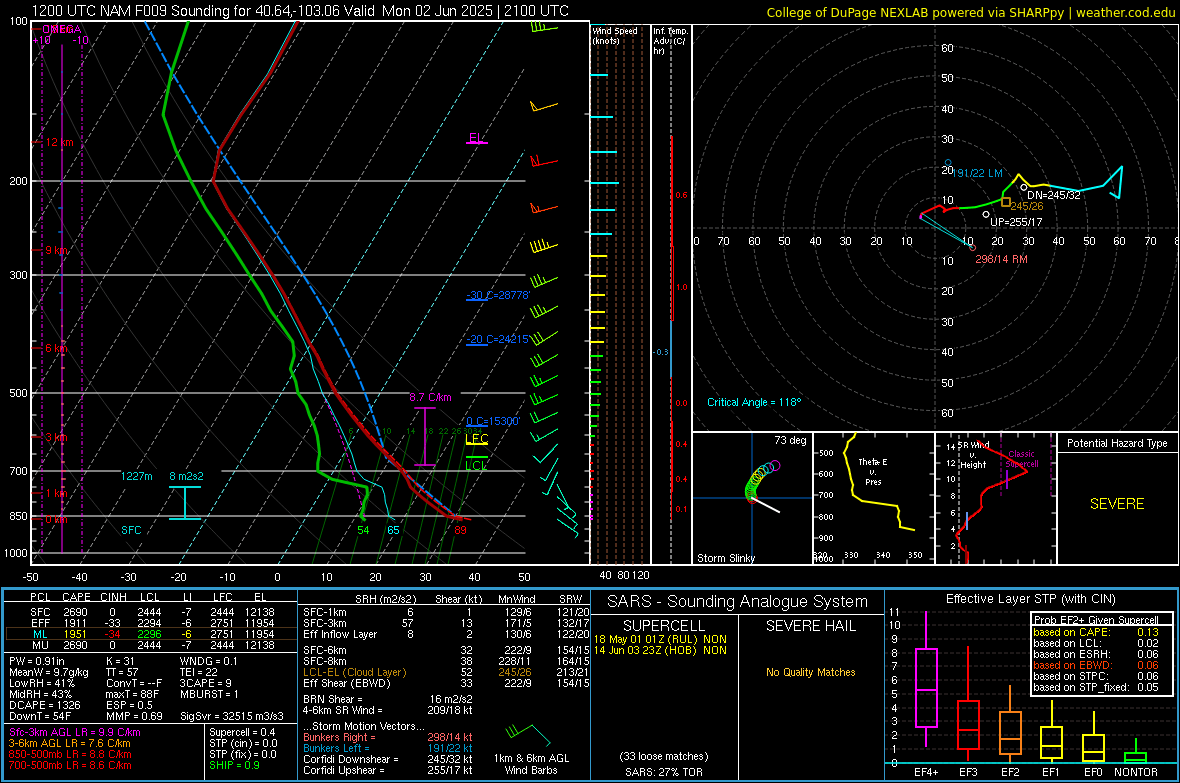The height and width of the screenshot is (783, 1180).
Task: Select the highlighted ML parcel row
Action: click(x=153, y=634)
